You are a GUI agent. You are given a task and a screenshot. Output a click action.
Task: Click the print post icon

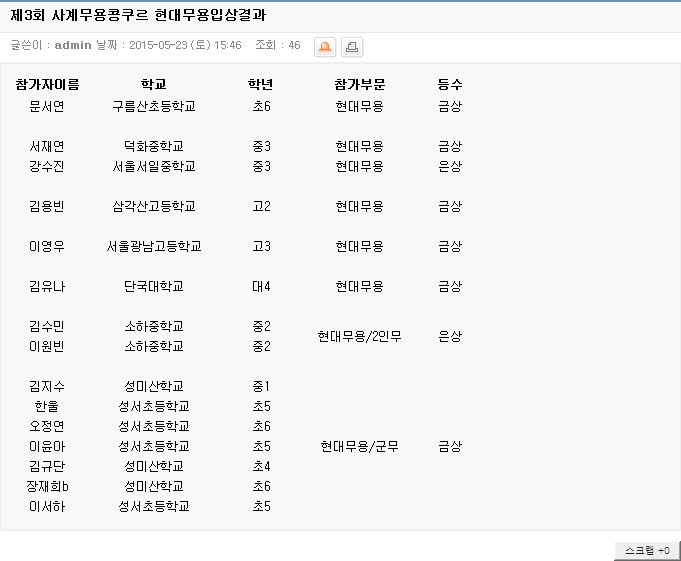pyautogui.click(x=352, y=47)
